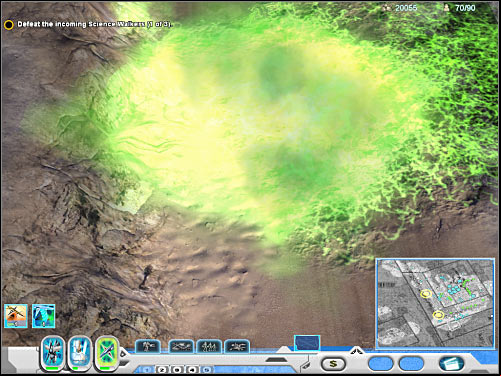Image resolution: width=501 pixels, height=376 pixels.
Task: Activate the first blue oval ability button
Action: (x=53, y=354)
